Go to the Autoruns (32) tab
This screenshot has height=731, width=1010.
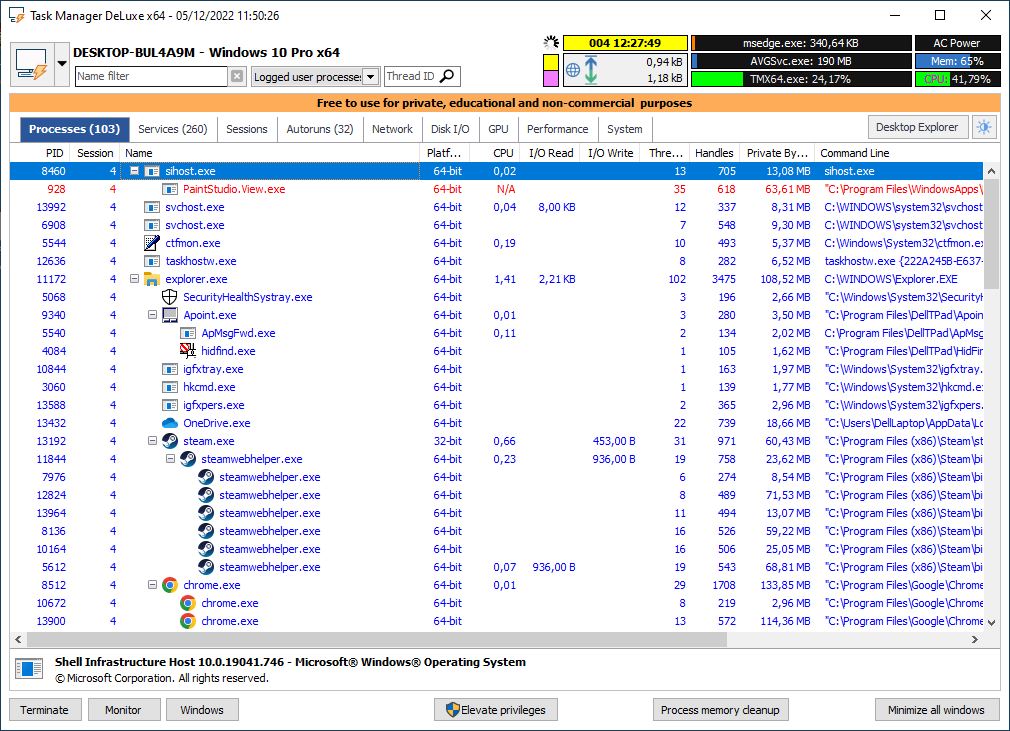click(x=320, y=129)
